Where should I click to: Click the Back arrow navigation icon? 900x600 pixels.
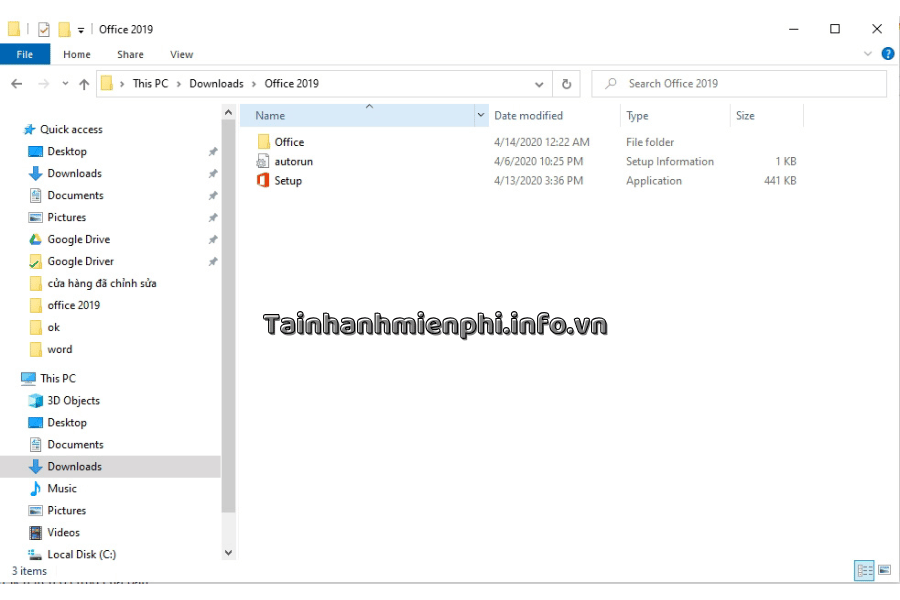(x=17, y=84)
